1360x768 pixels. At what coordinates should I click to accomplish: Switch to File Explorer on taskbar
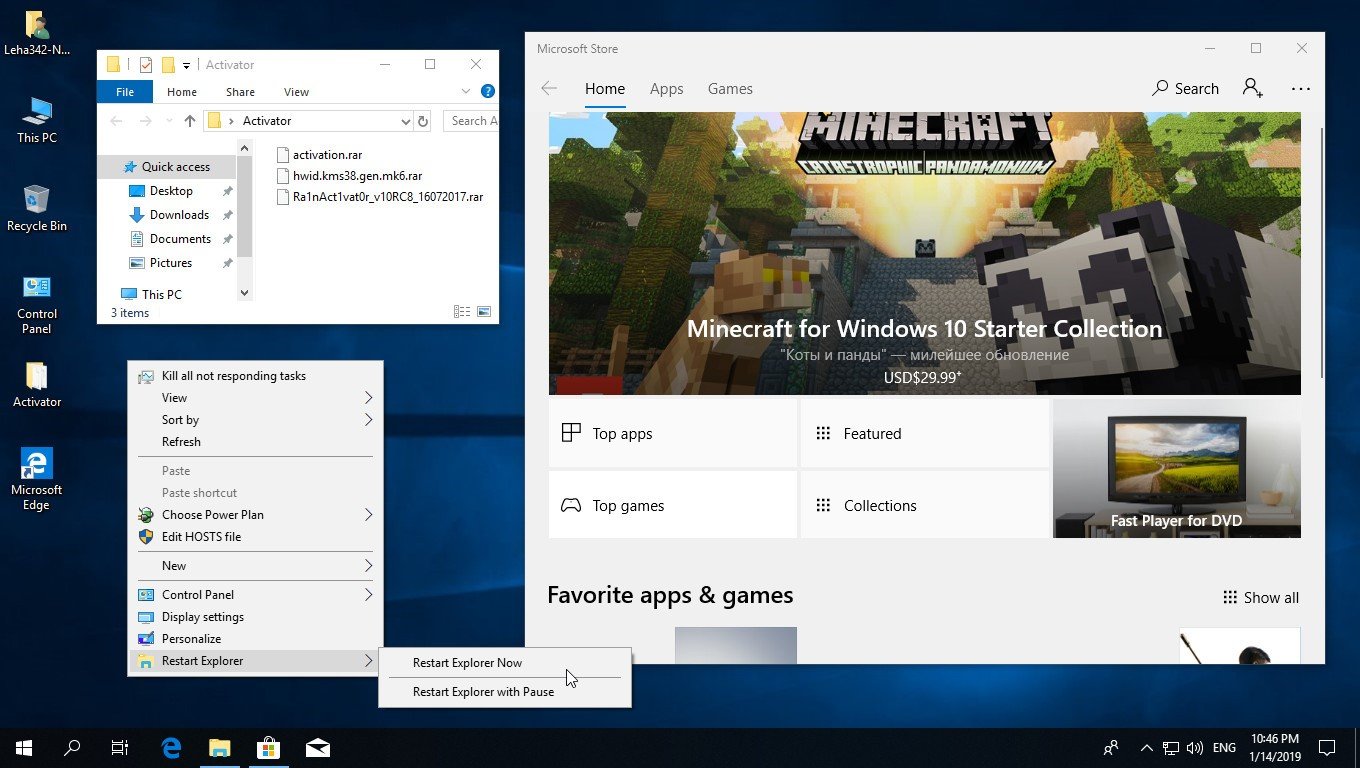[219, 747]
